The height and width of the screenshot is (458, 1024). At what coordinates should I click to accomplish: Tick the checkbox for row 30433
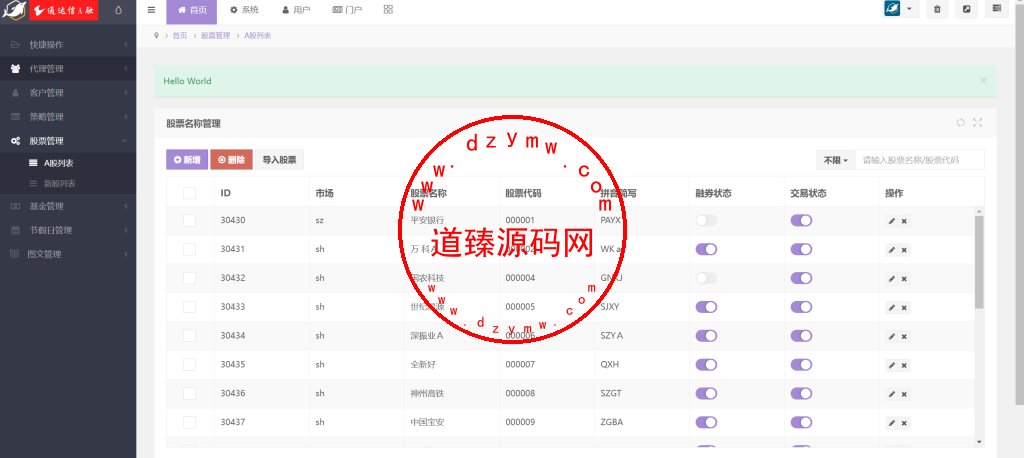click(x=189, y=306)
